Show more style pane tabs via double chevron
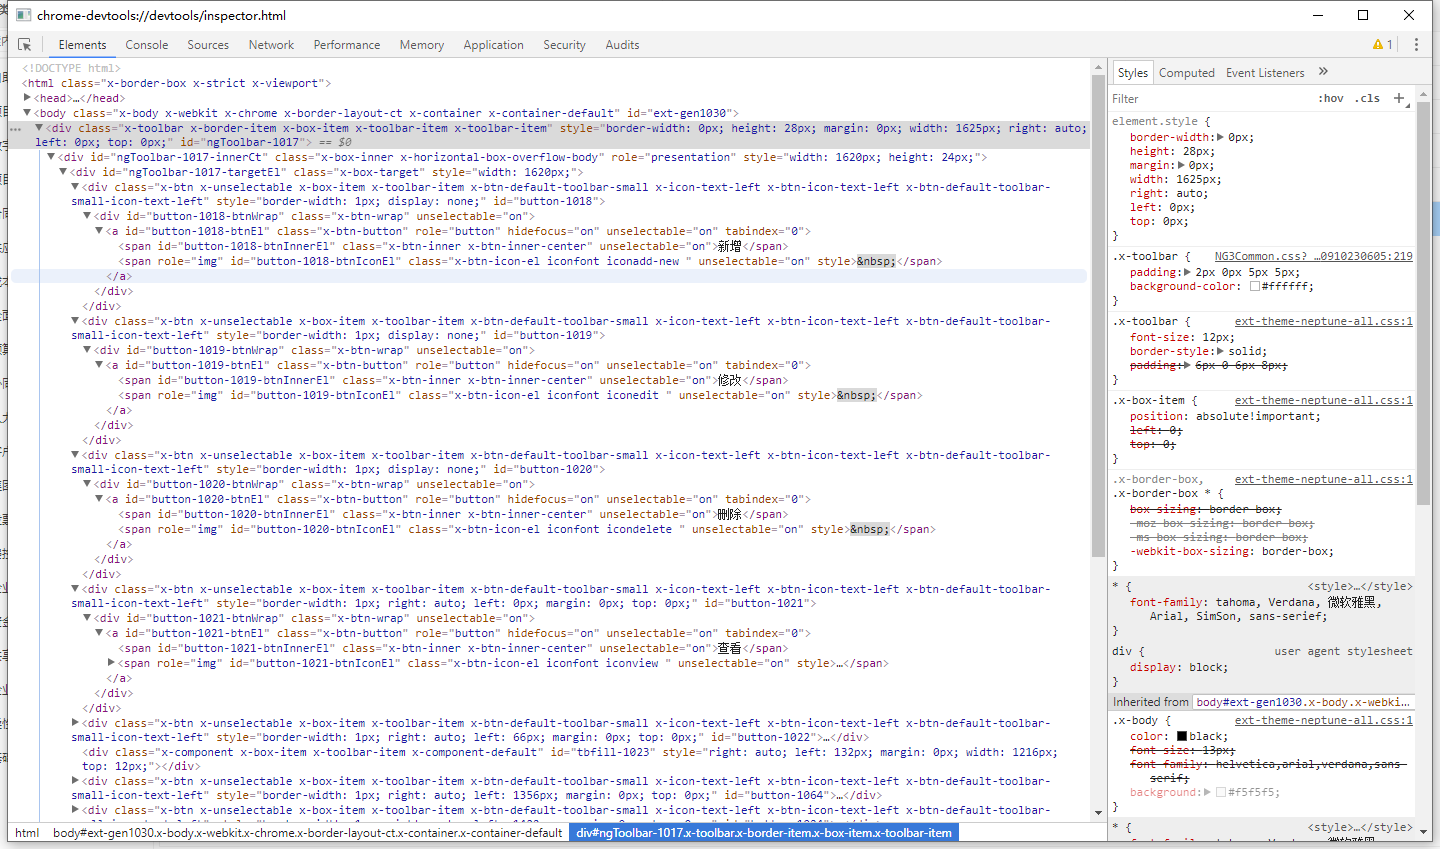 point(1323,72)
